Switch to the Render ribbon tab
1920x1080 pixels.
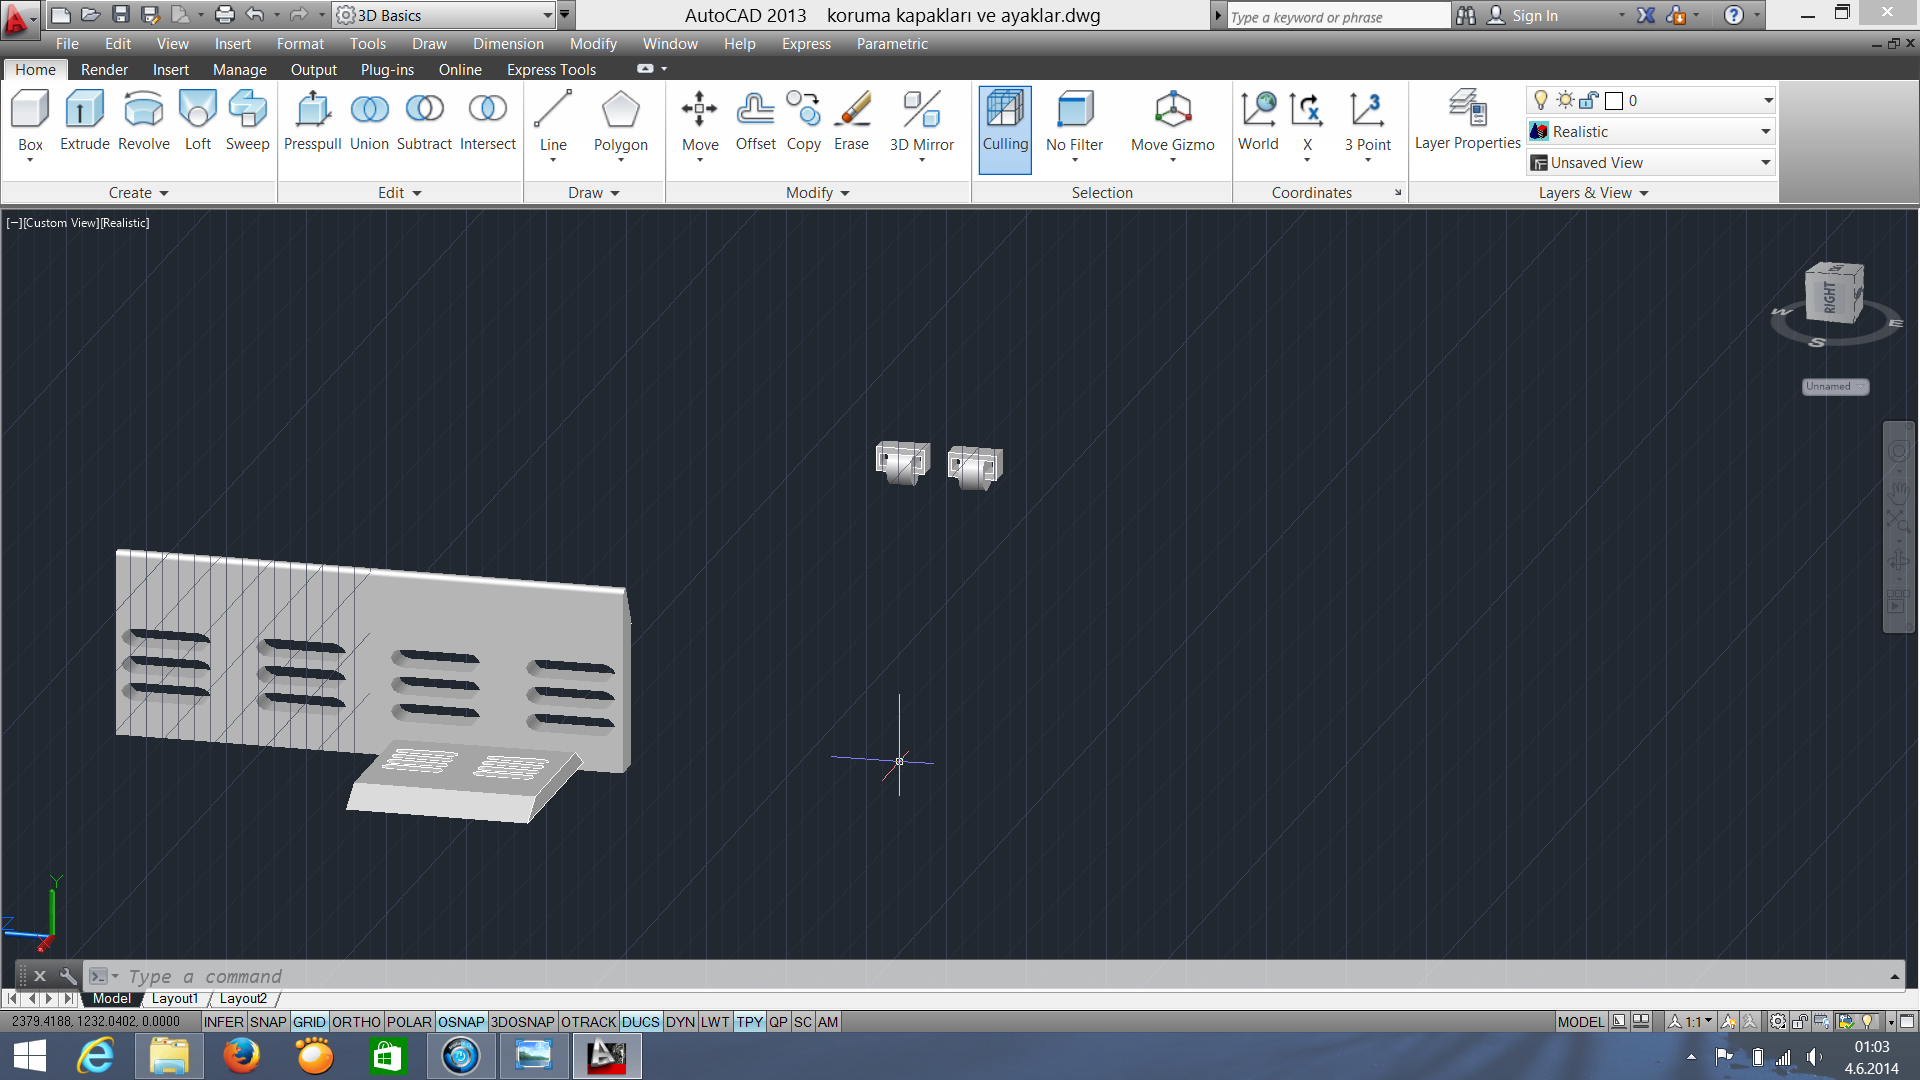tap(104, 70)
